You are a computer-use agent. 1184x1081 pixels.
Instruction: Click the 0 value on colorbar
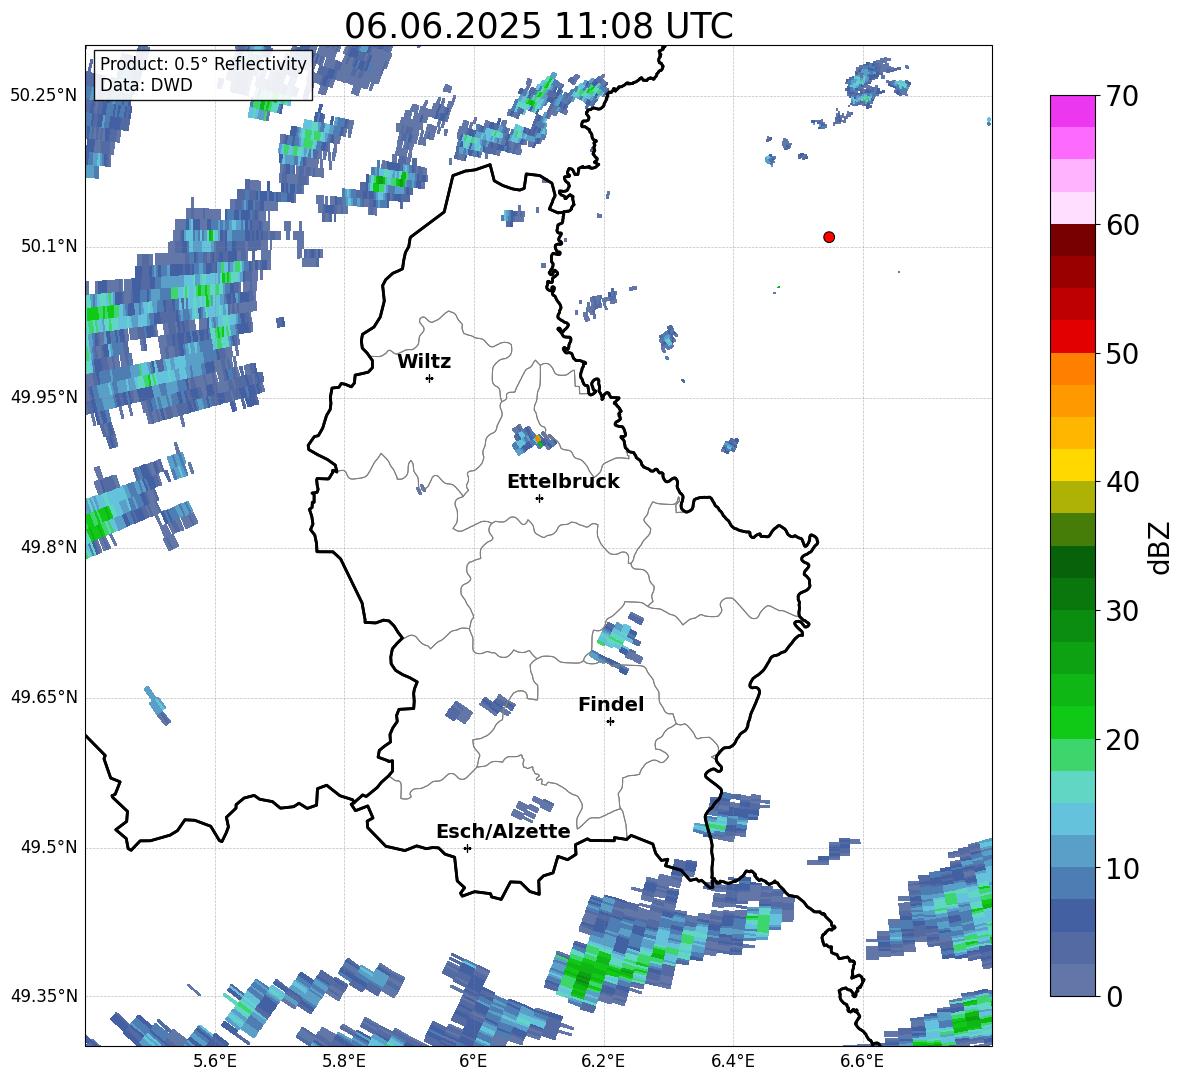[x=1114, y=996]
